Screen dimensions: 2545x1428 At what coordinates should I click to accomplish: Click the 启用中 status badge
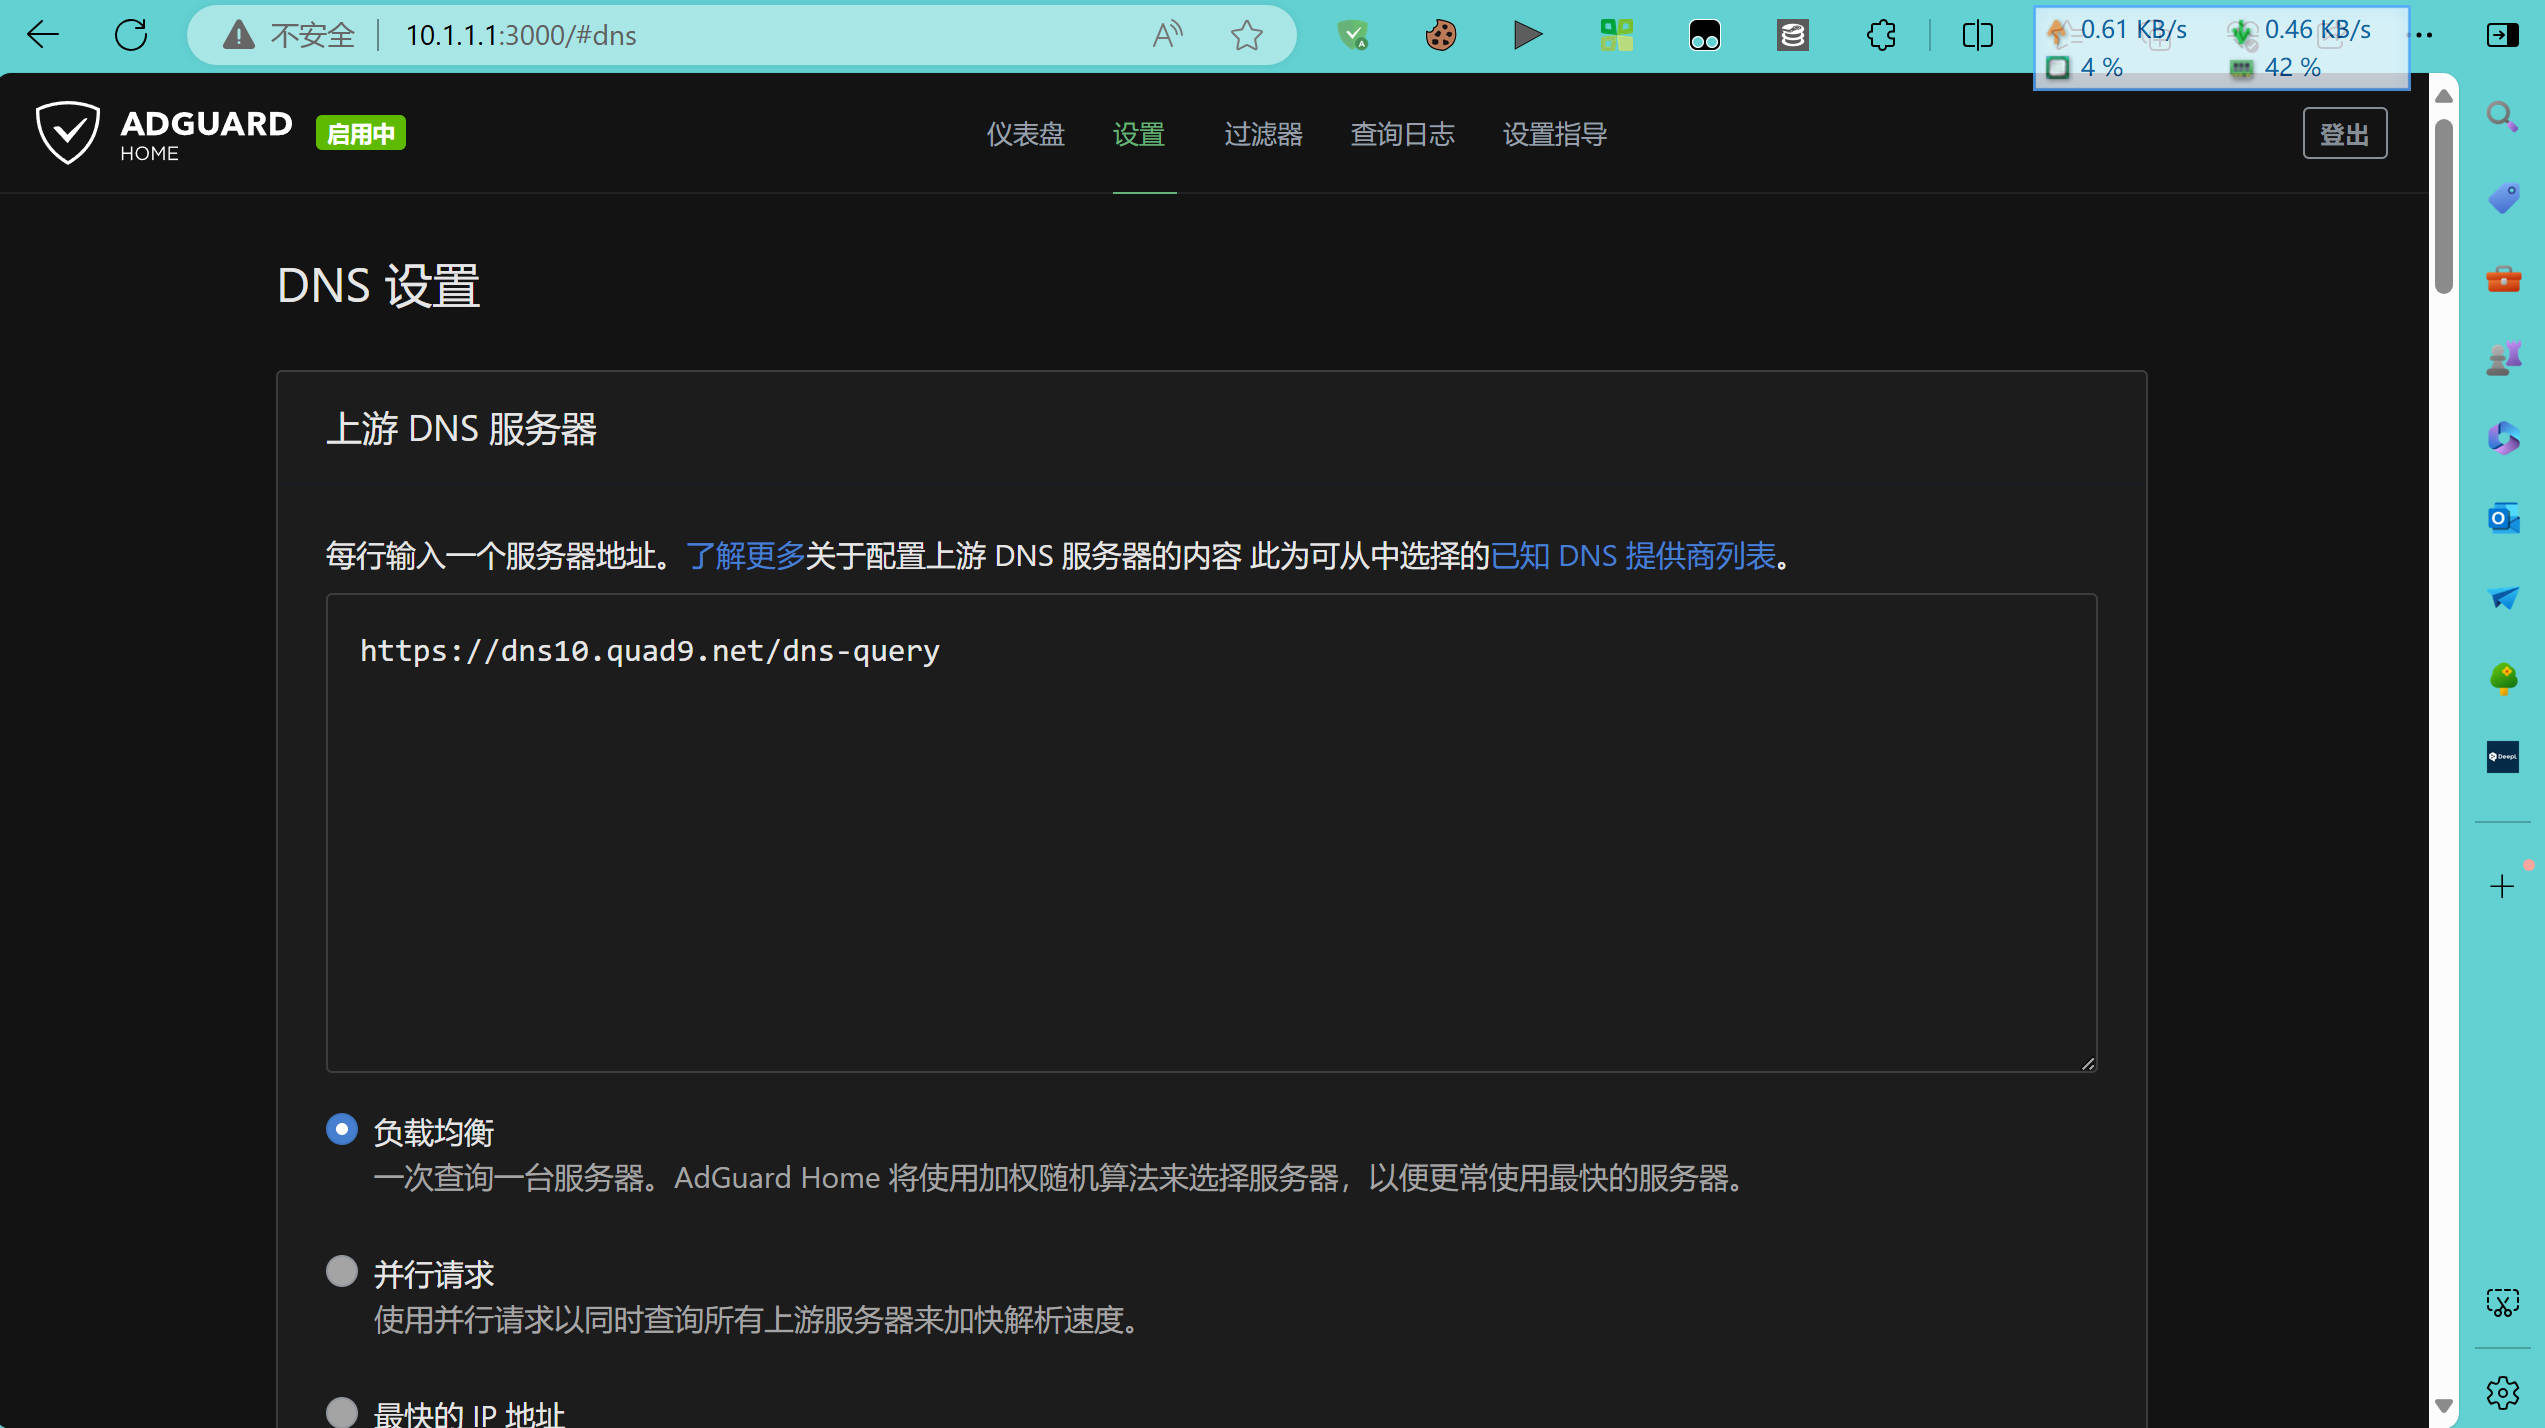tap(361, 133)
